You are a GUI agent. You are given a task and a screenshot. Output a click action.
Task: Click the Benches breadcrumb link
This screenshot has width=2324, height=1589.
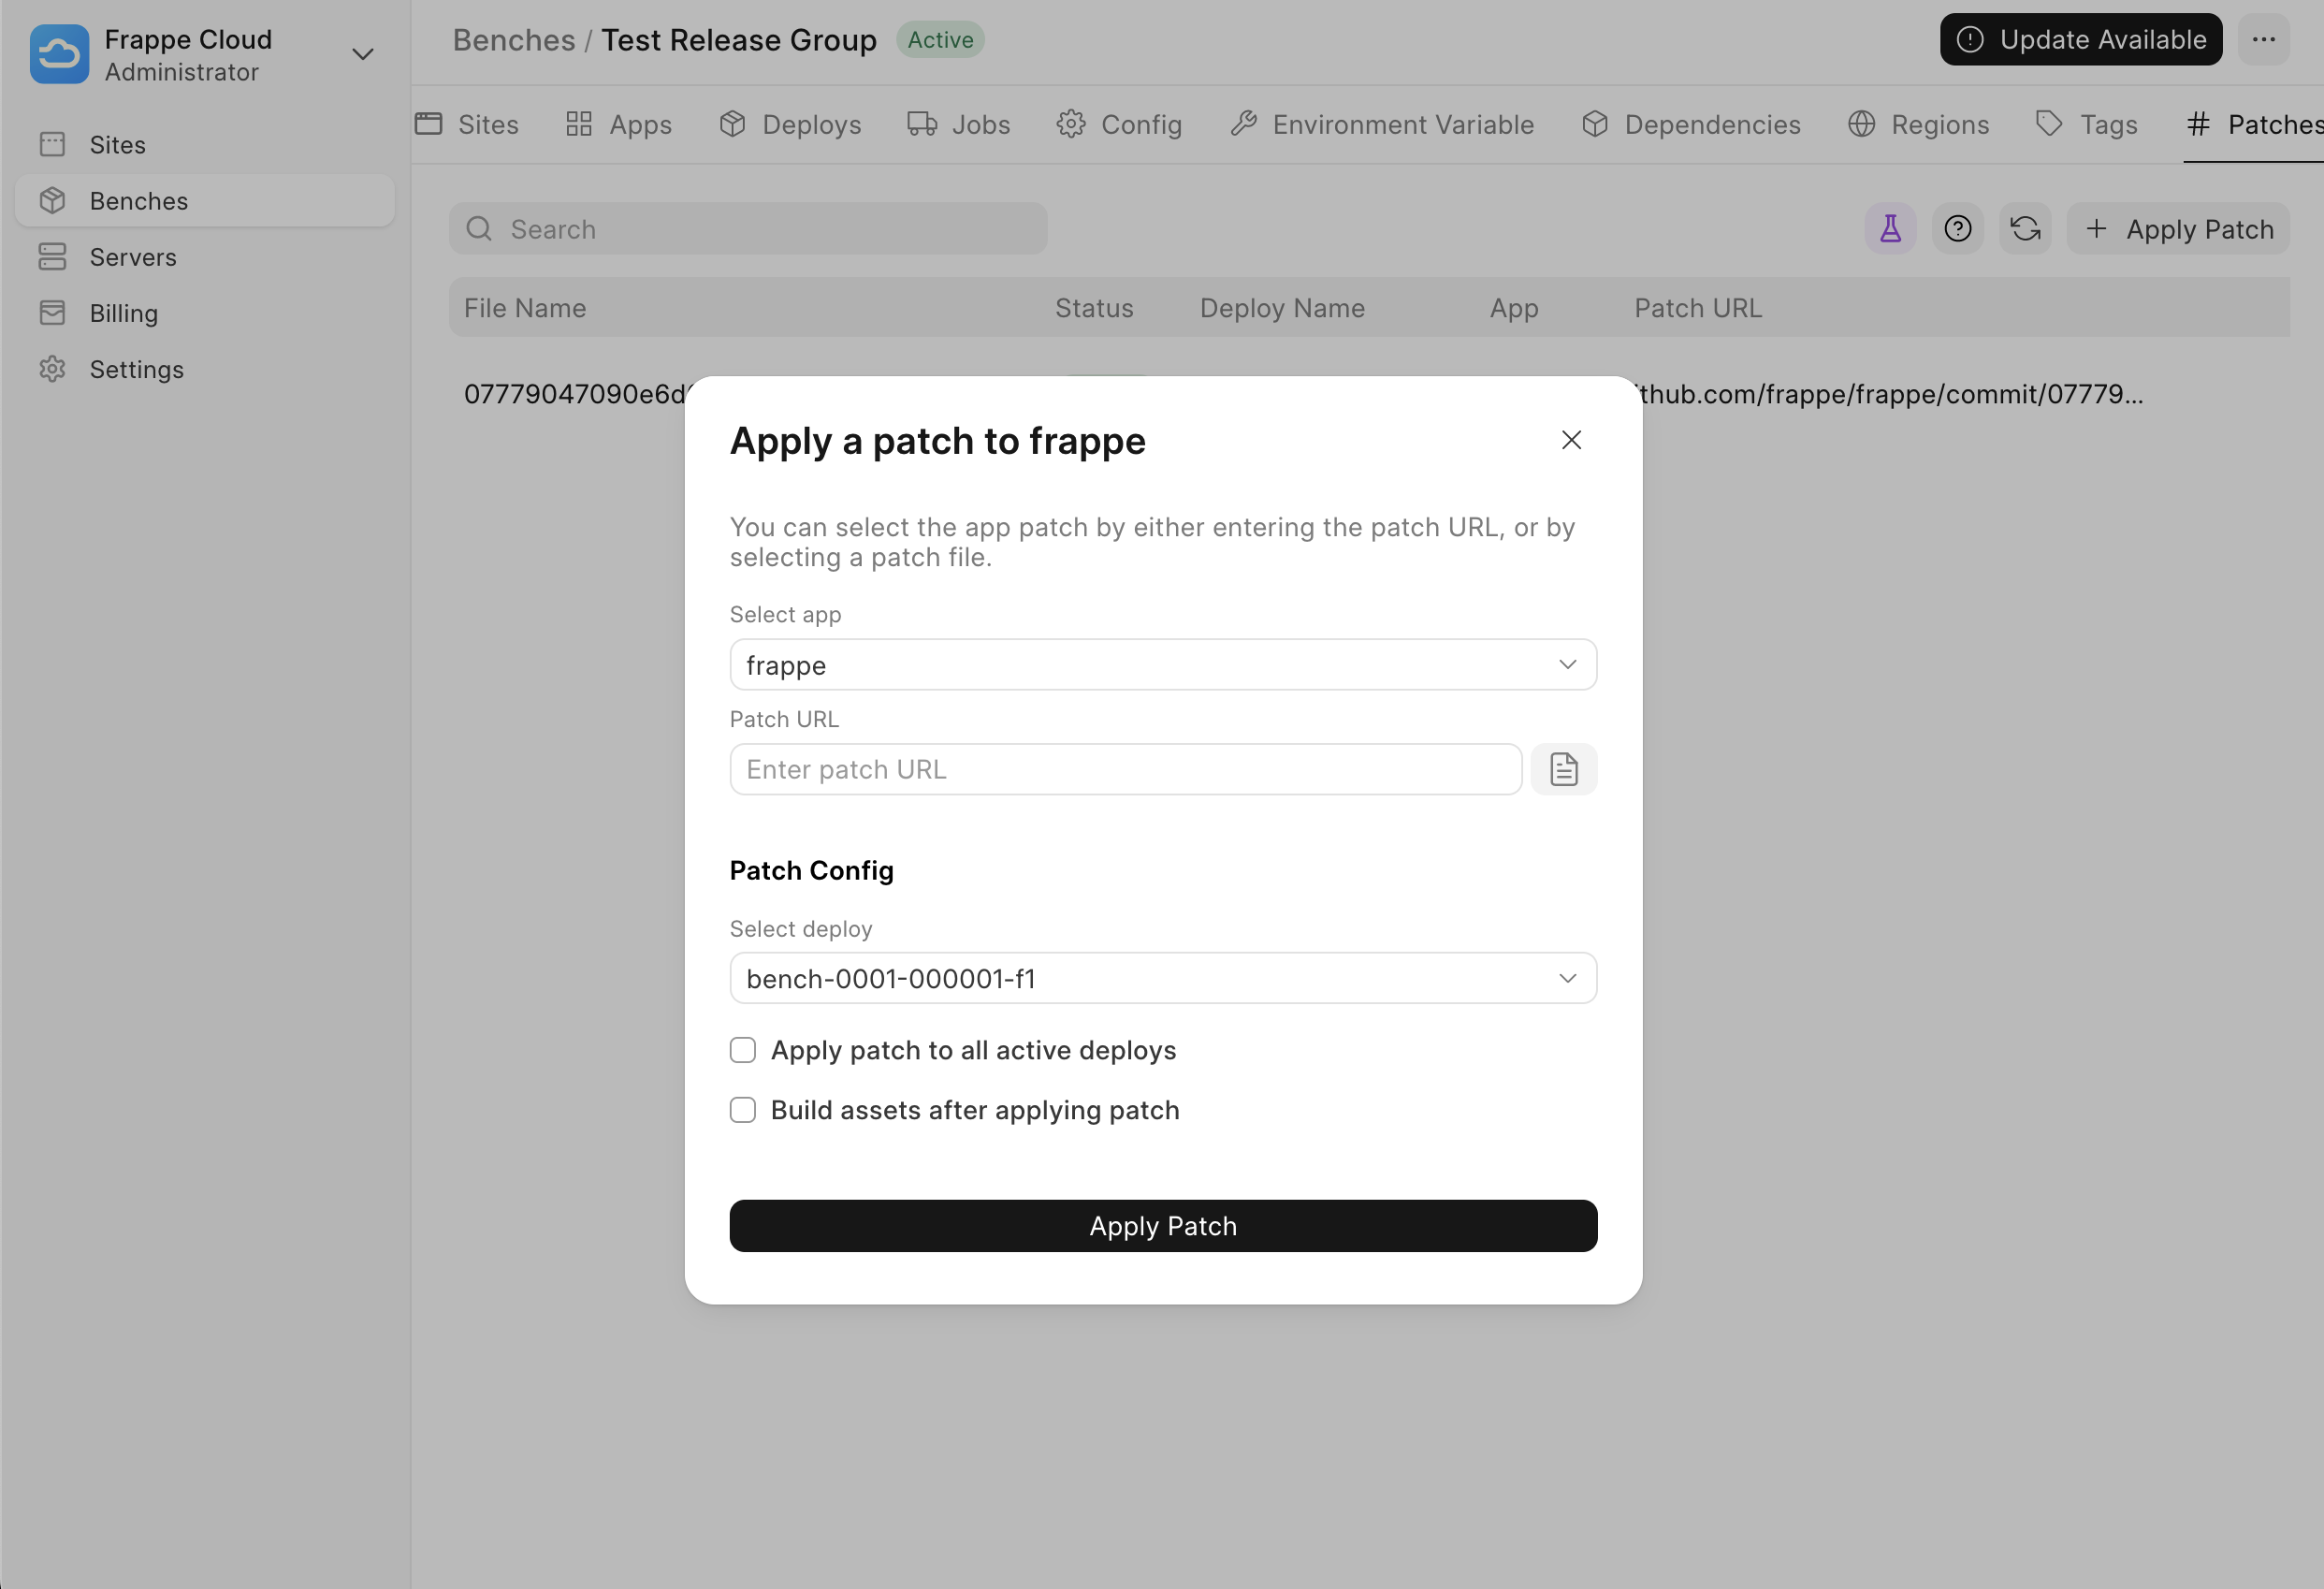pos(514,40)
